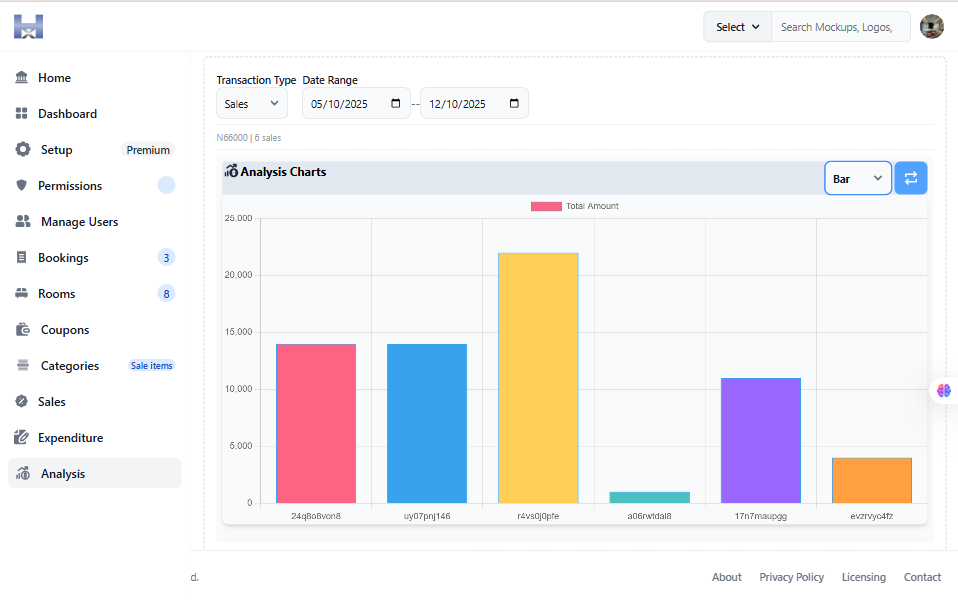
Task: Toggle the Total Amount legend item
Action: 575,206
